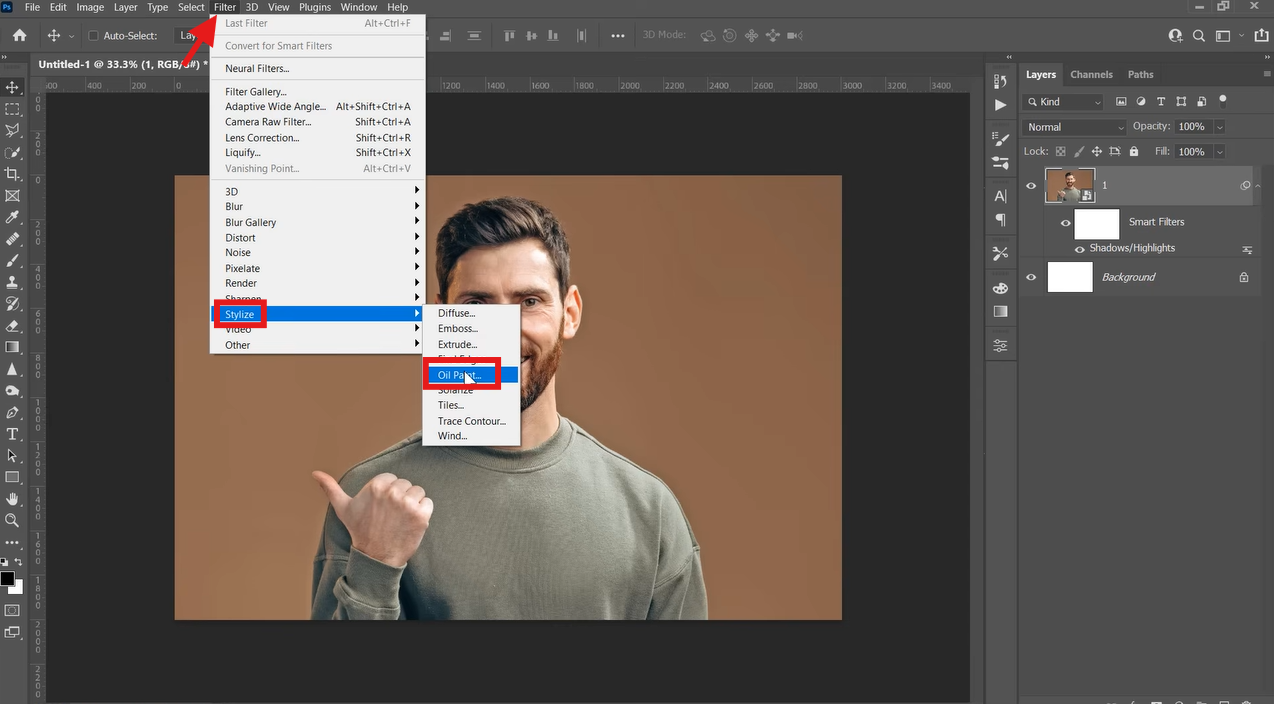The width and height of the screenshot is (1274, 704).
Task: Open the Brush Settings panel icon
Action: click(1000, 139)
